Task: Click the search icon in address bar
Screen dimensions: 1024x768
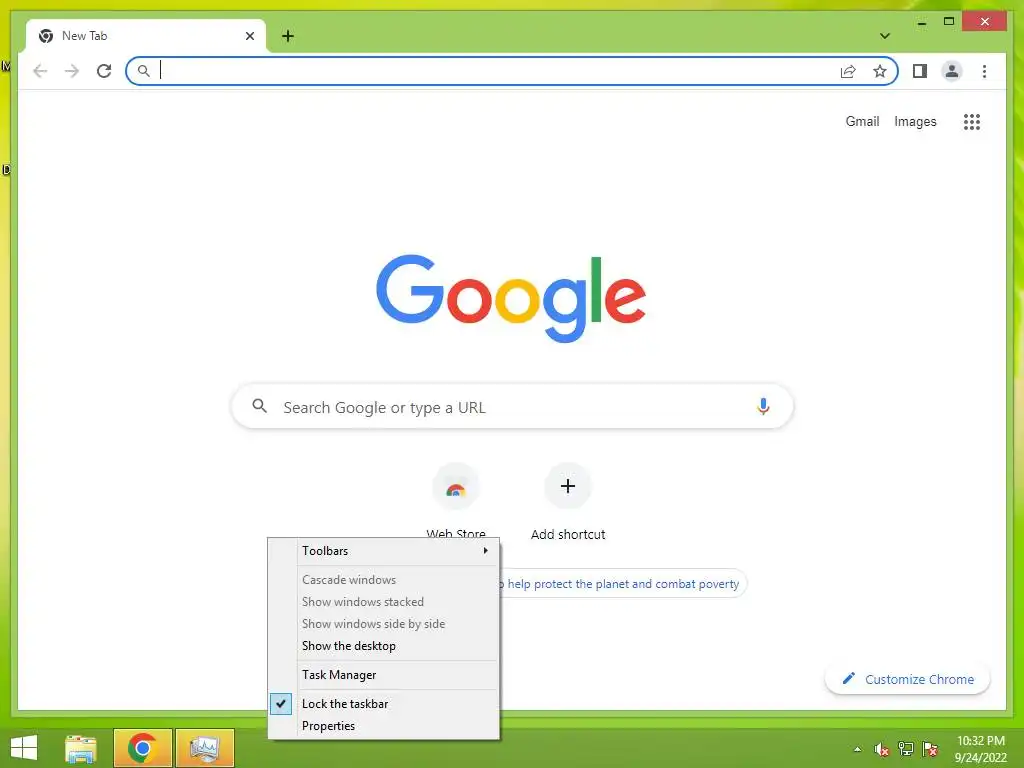Action: [144, 71]
